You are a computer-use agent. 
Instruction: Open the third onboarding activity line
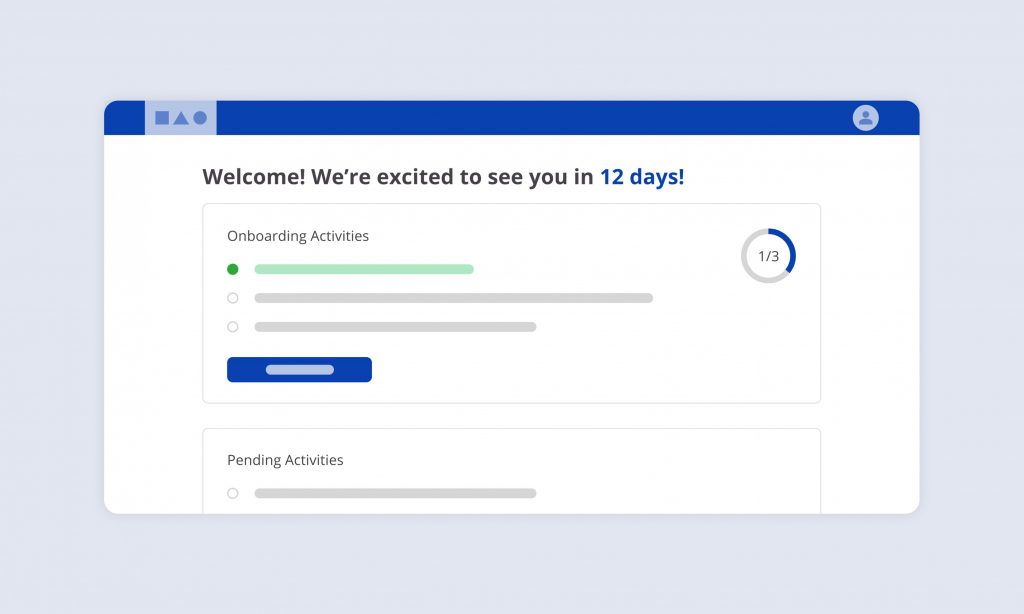coord(395,327)
